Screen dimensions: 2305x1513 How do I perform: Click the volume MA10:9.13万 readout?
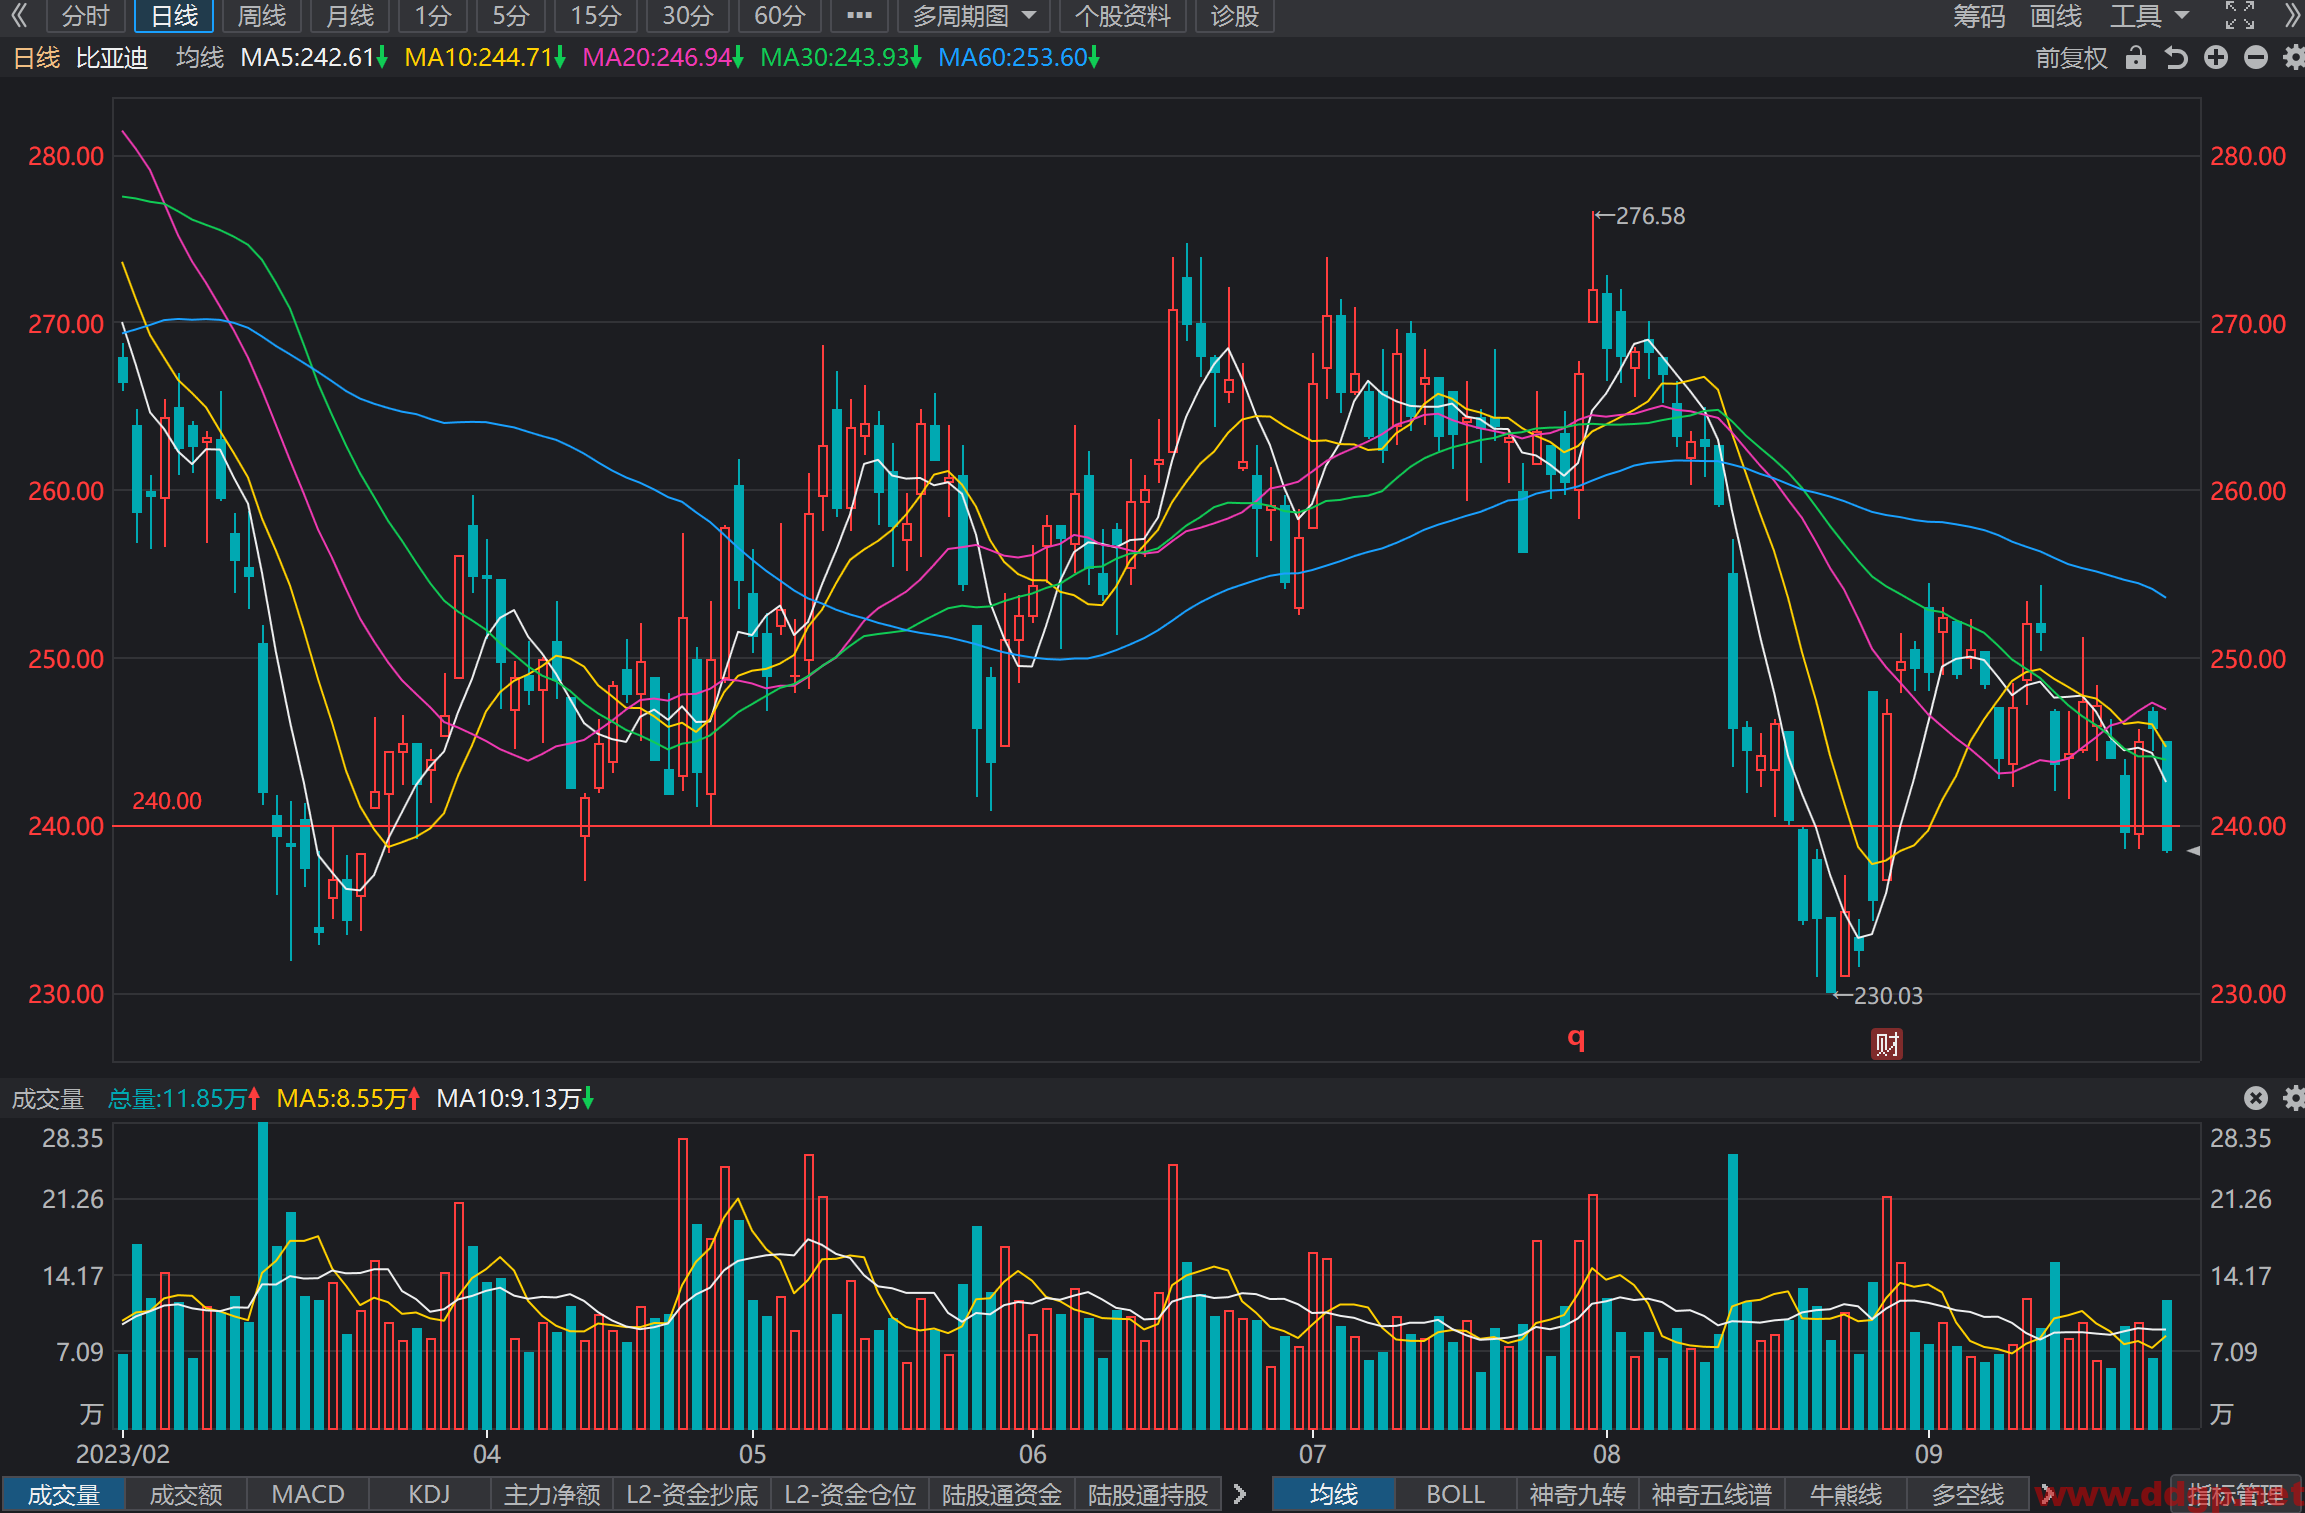pyautogui.click(x=515, y=1099)
